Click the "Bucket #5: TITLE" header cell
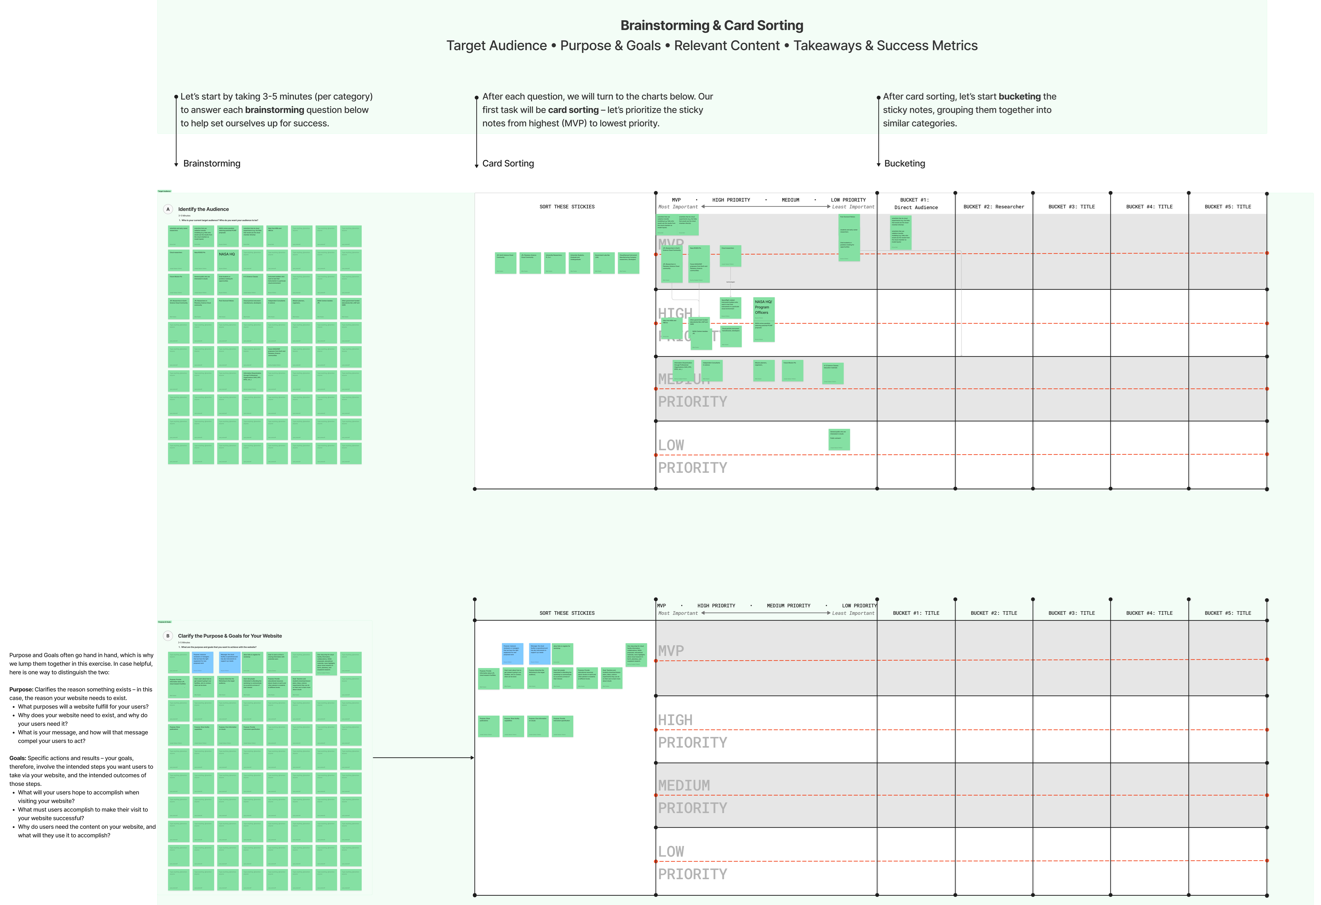Viewport: 1321px width, 905px height. [x=1227, y=206]
